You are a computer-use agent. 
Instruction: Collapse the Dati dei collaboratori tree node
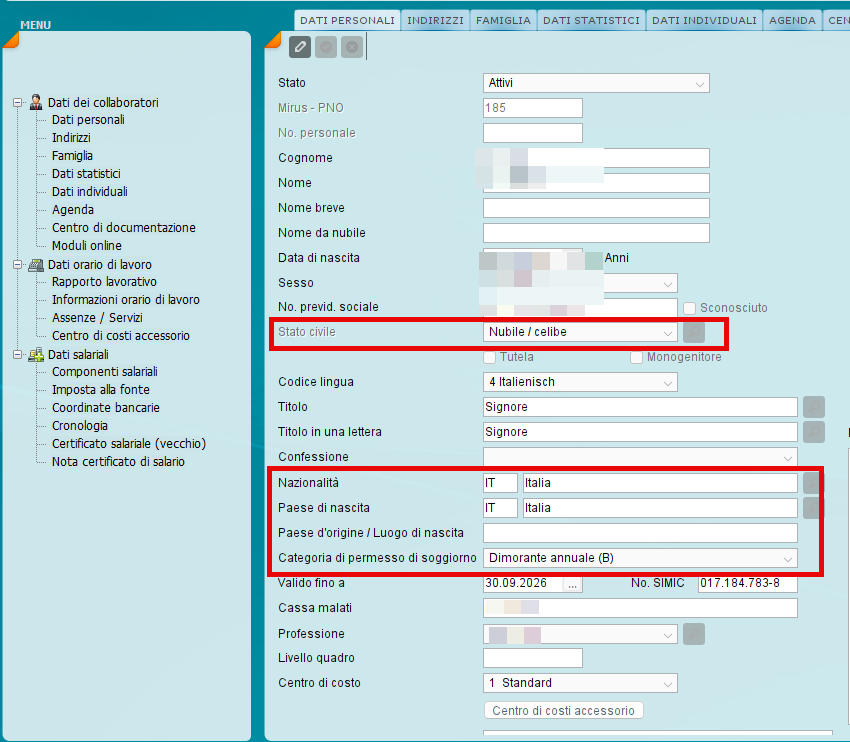coord(18,102)
